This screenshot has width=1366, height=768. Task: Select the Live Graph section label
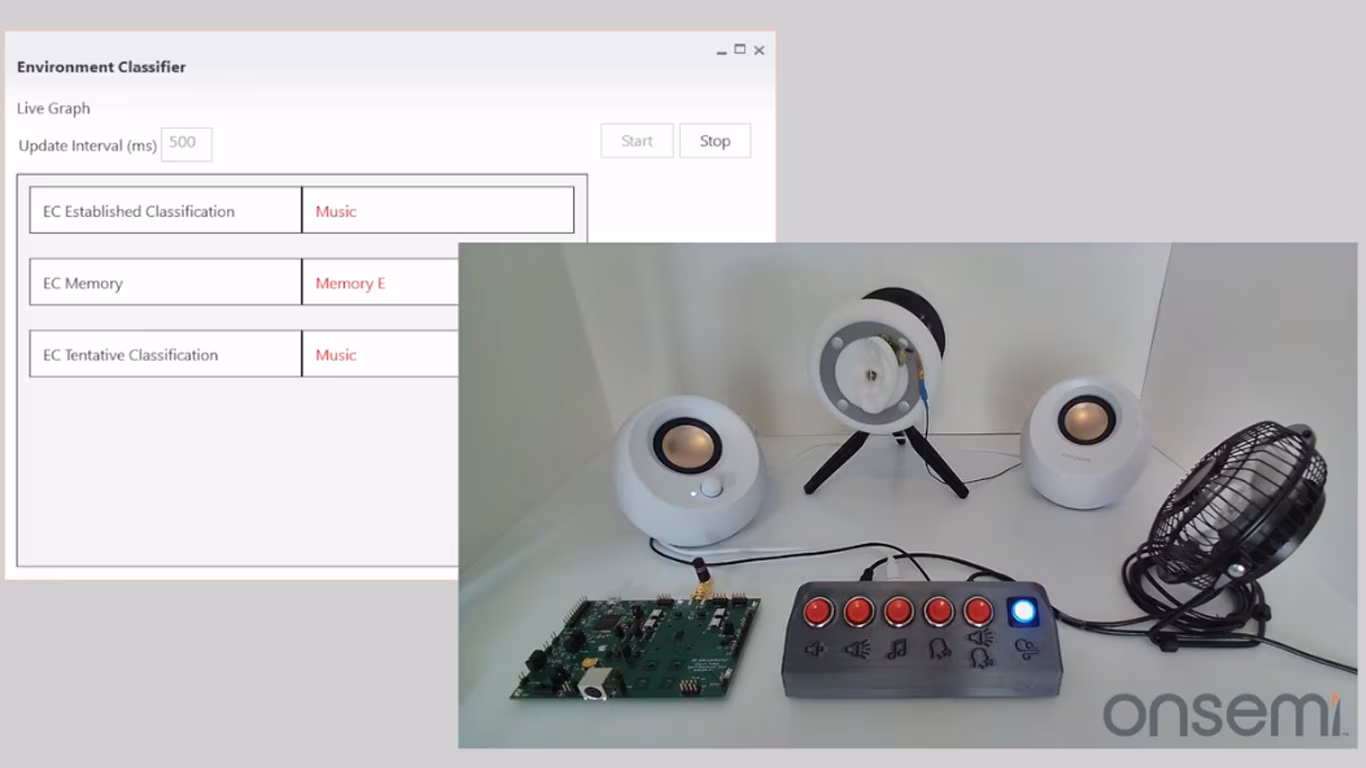pos(52,108)
